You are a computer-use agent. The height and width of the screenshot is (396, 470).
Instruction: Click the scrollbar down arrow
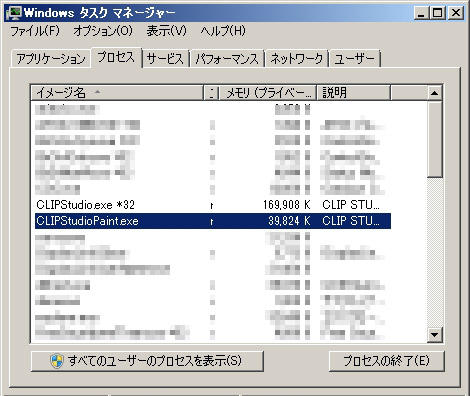pyautogui.click(x=434, y=334)
